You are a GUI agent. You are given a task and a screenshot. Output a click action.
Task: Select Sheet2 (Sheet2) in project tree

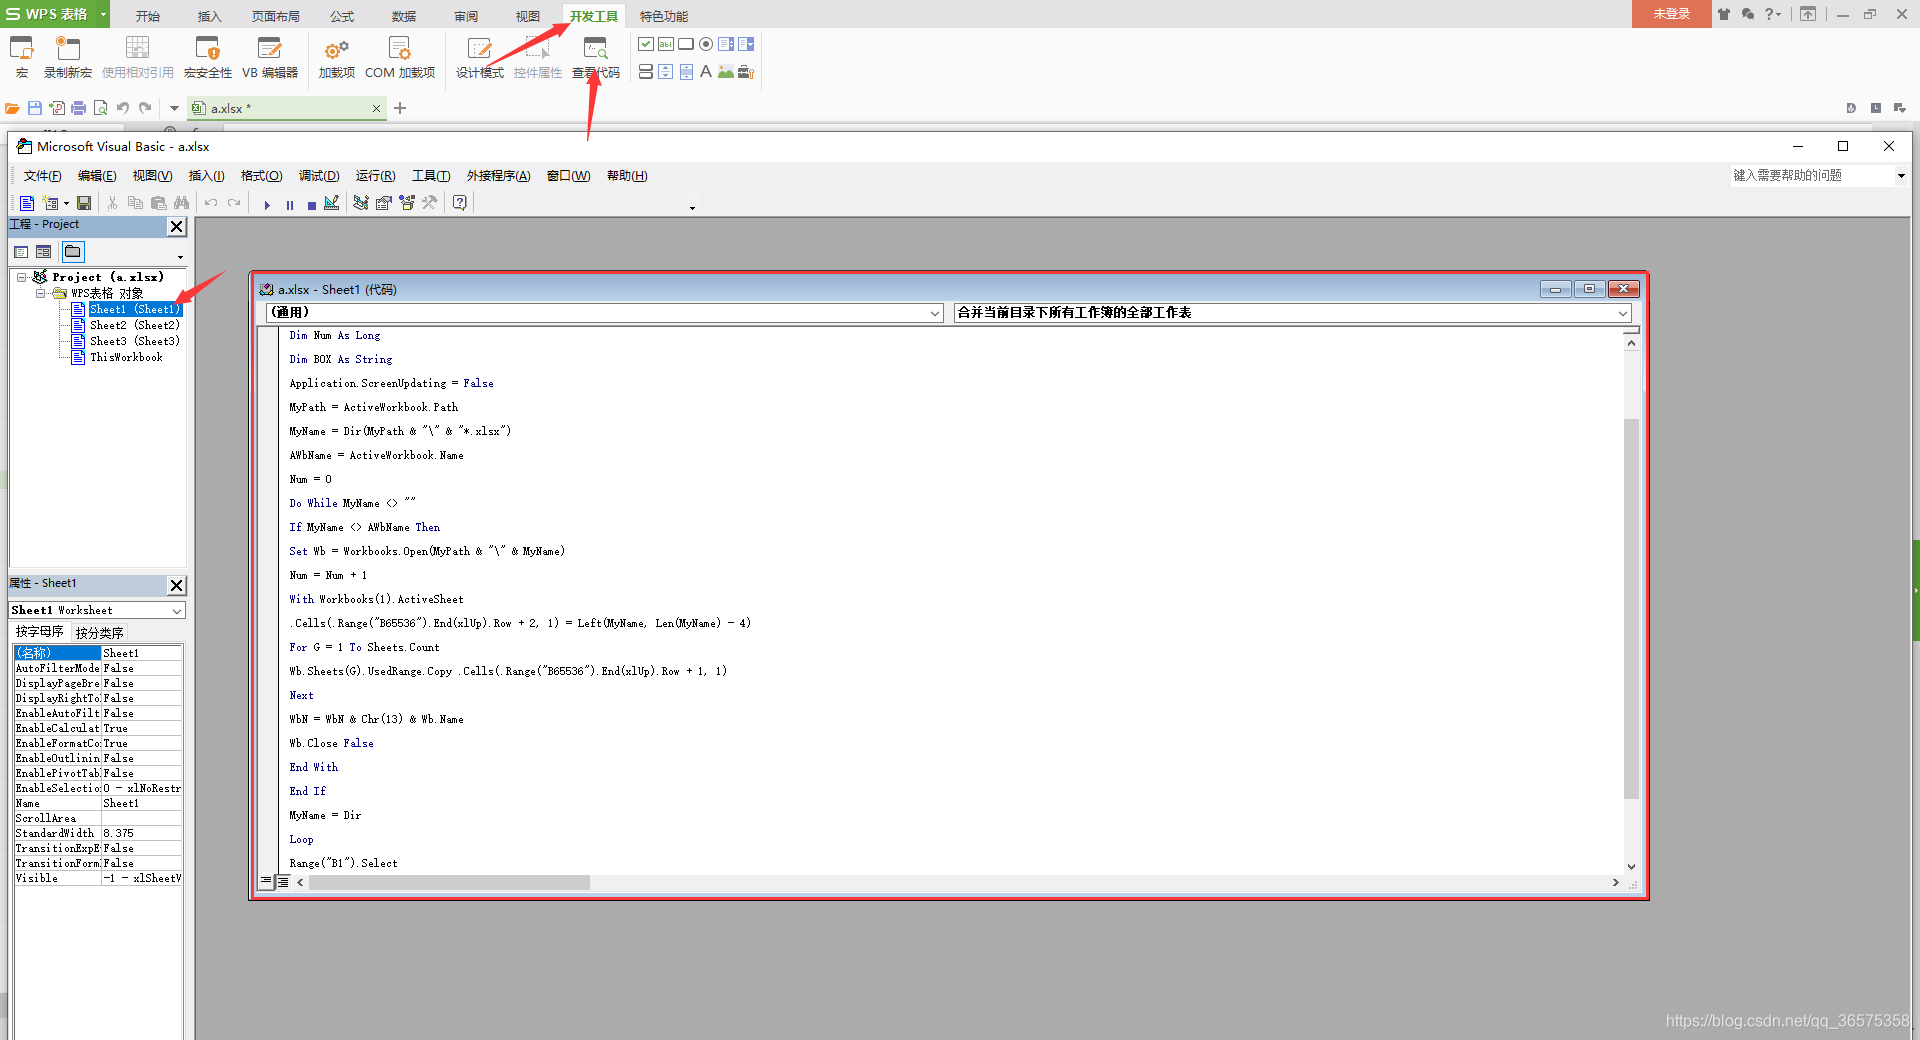pyautogui.click(x=134, y=325)
